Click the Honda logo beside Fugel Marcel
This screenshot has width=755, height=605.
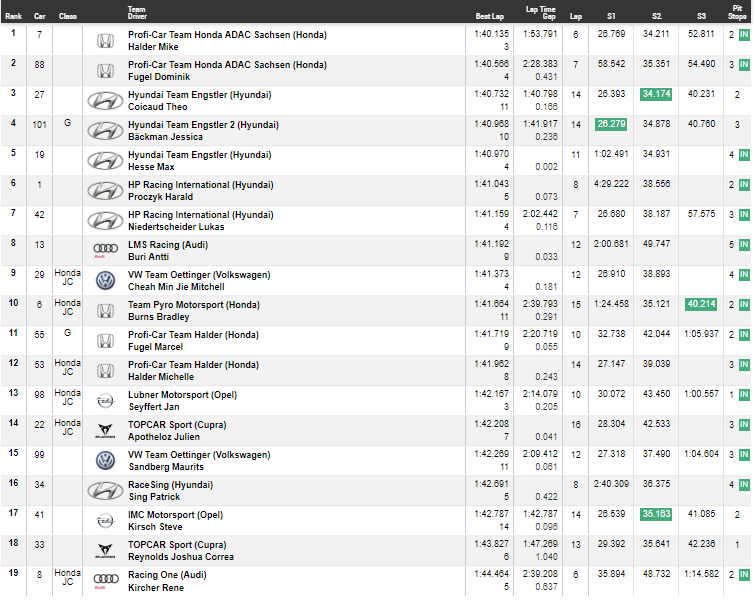point(105,341)
